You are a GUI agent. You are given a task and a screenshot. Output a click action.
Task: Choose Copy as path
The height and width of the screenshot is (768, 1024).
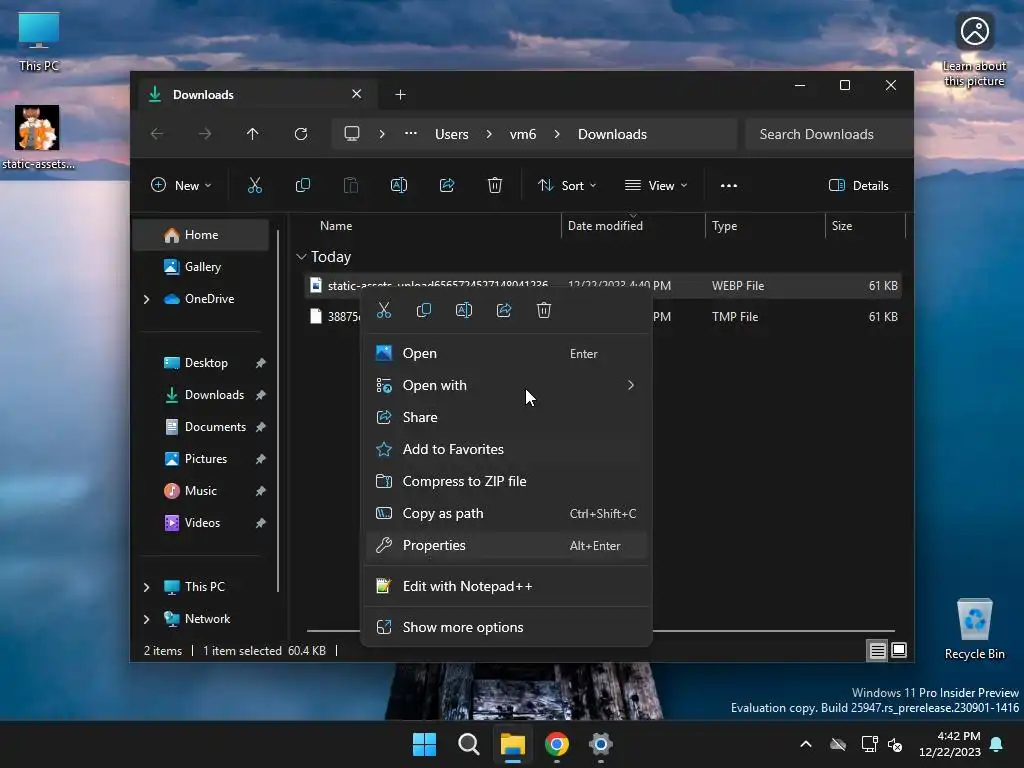click(507, 513)
